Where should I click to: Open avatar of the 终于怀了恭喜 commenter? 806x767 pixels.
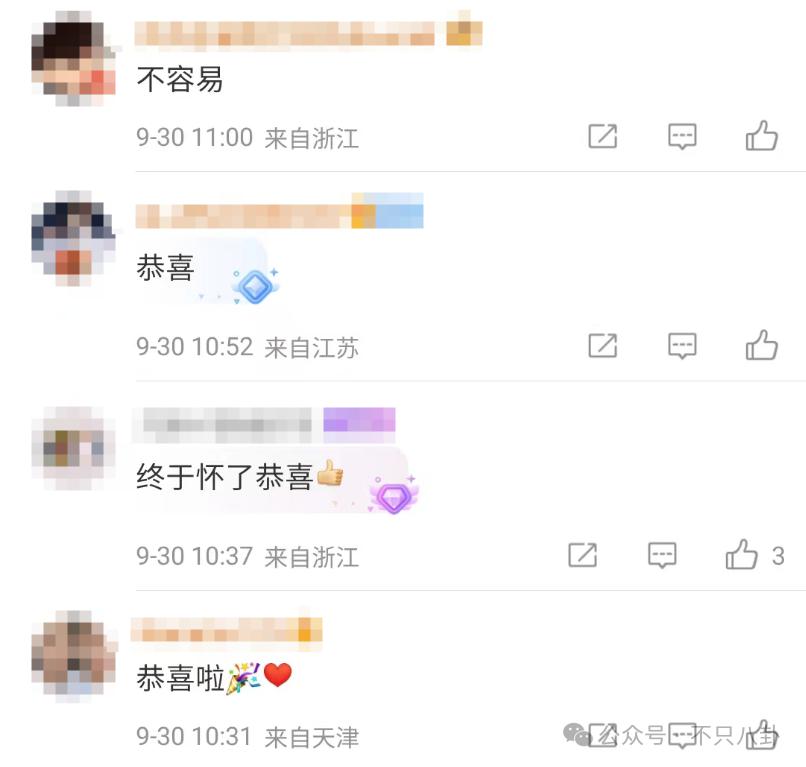point(74,448)
